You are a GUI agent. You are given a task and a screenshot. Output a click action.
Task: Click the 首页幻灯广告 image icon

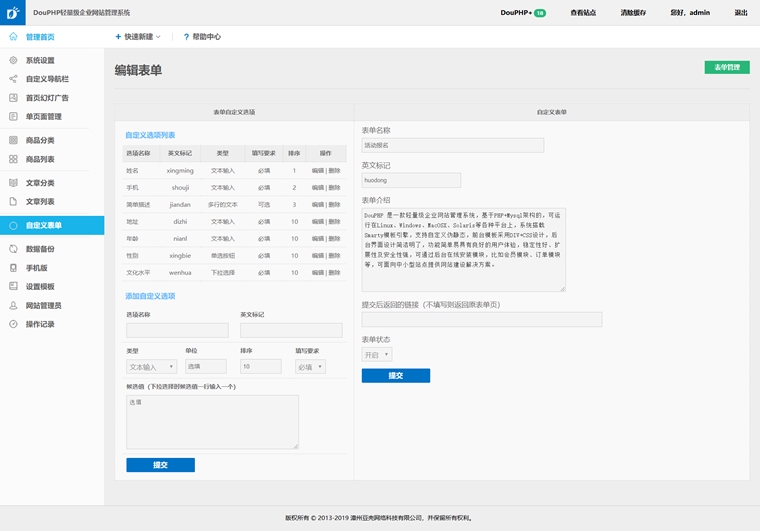tap(13, 98)
